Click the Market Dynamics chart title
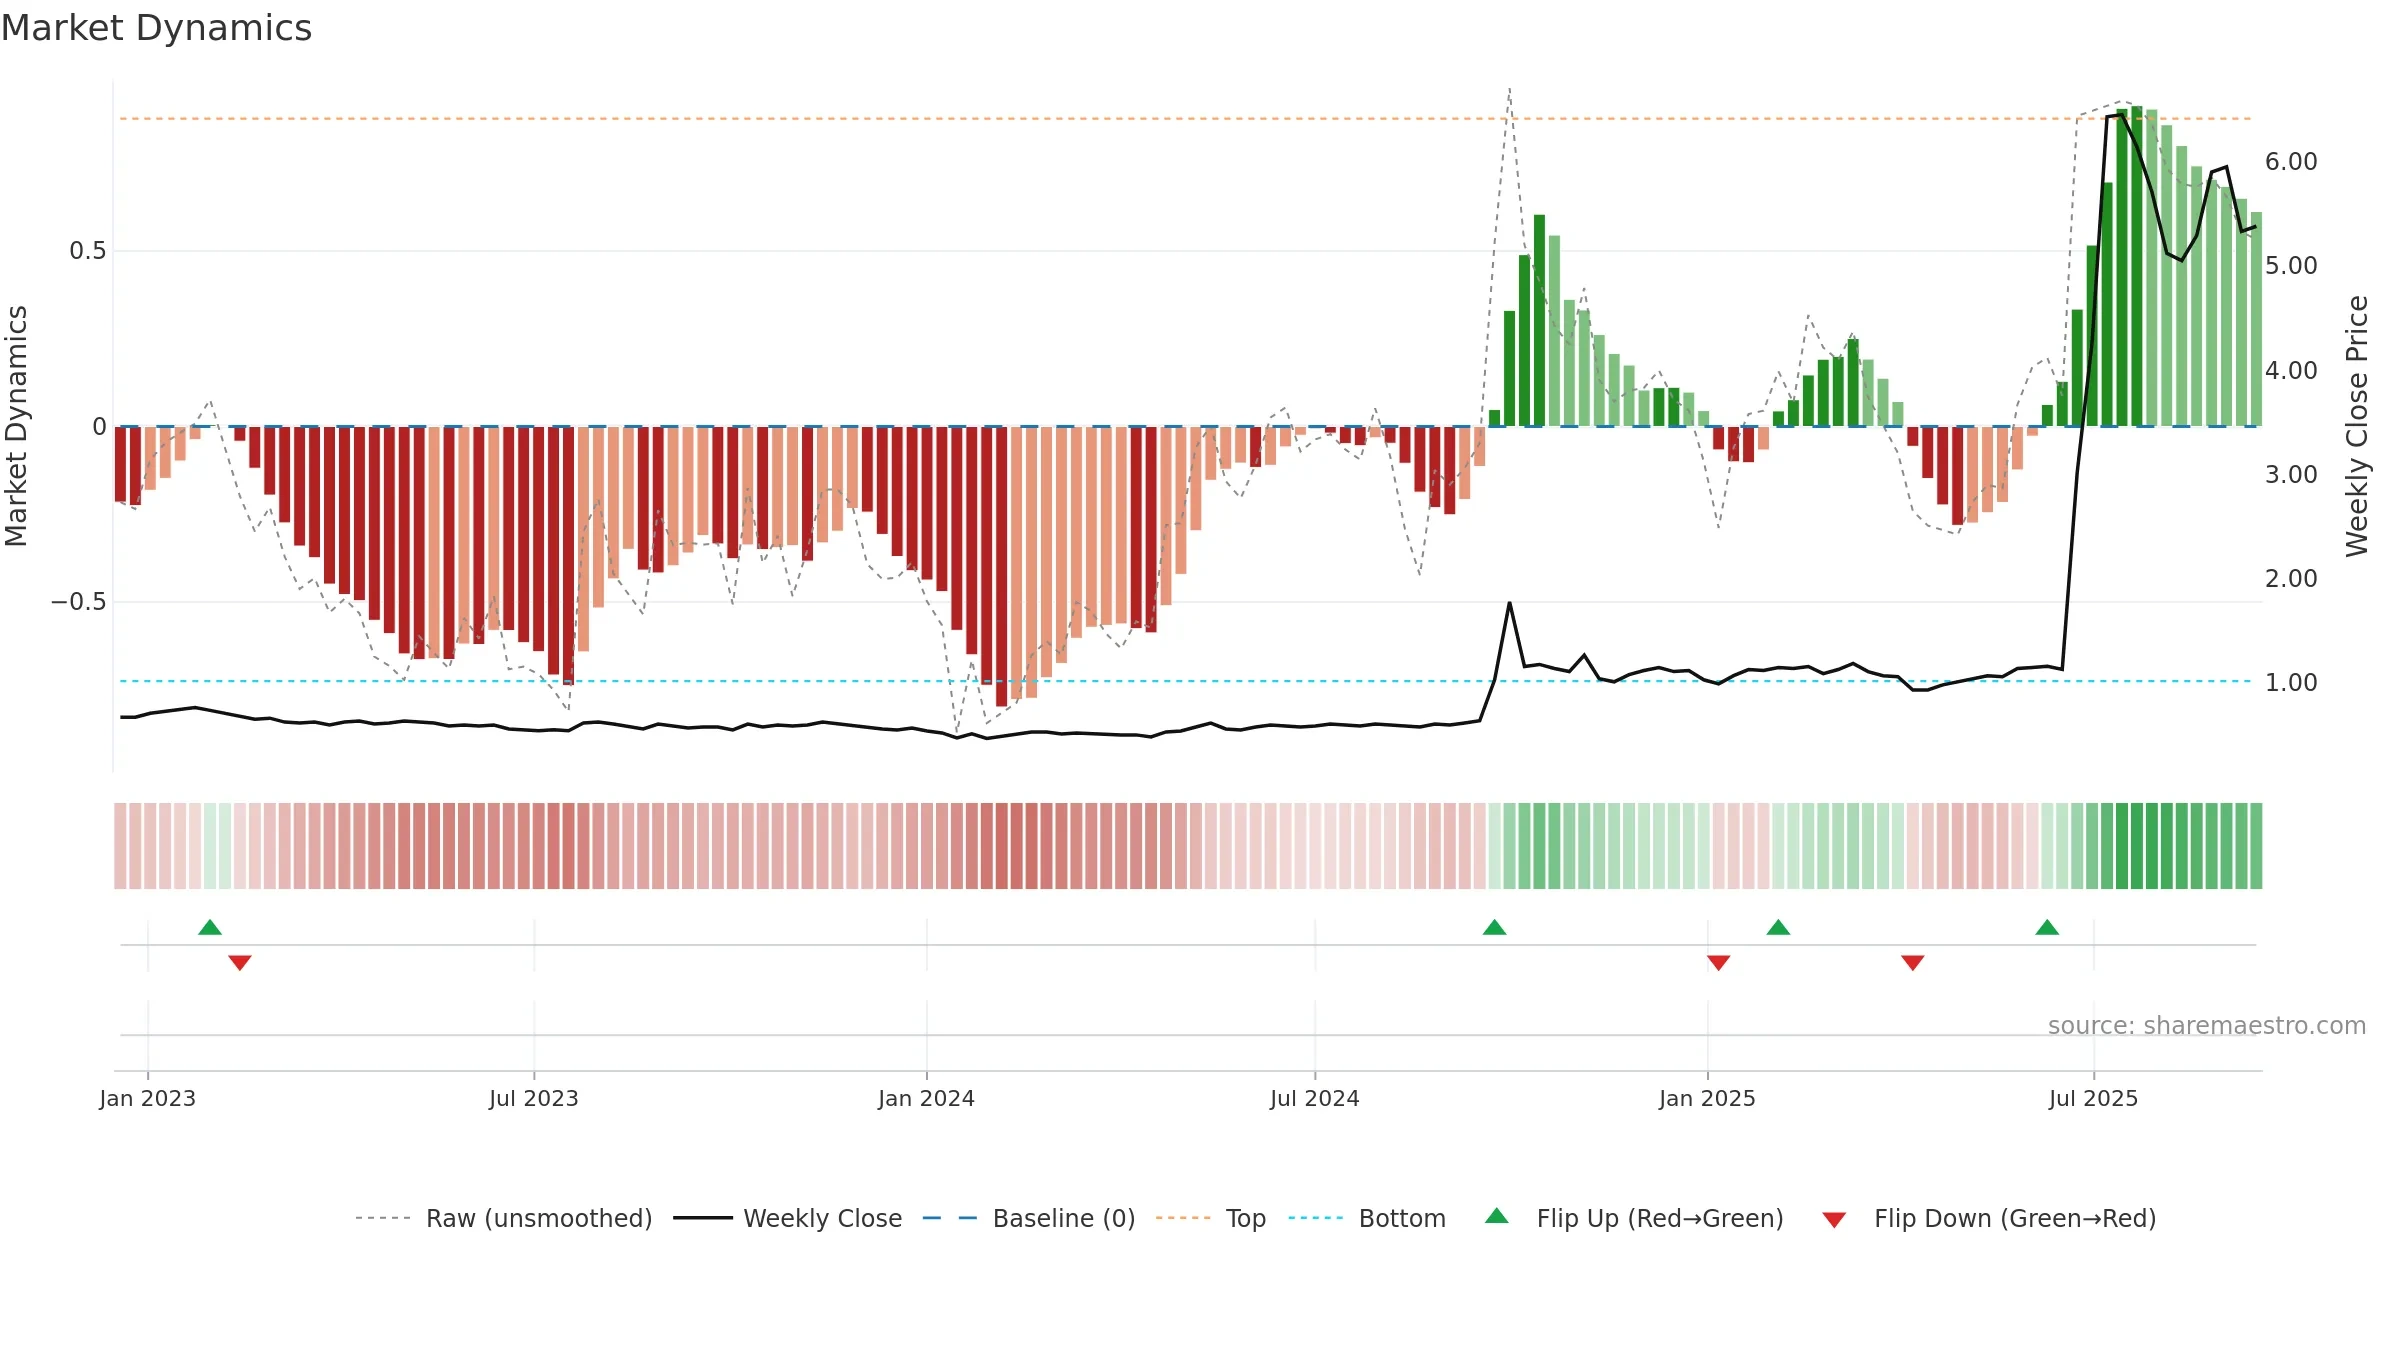Screen dimensions: 2400x1350 [156, 28]
